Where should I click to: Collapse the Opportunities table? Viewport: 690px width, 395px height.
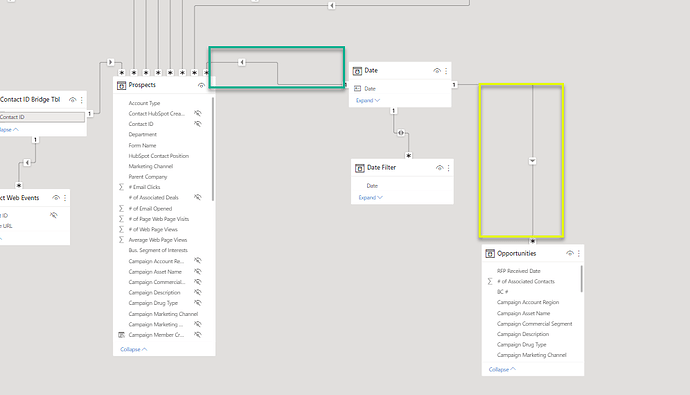(502, 369)
